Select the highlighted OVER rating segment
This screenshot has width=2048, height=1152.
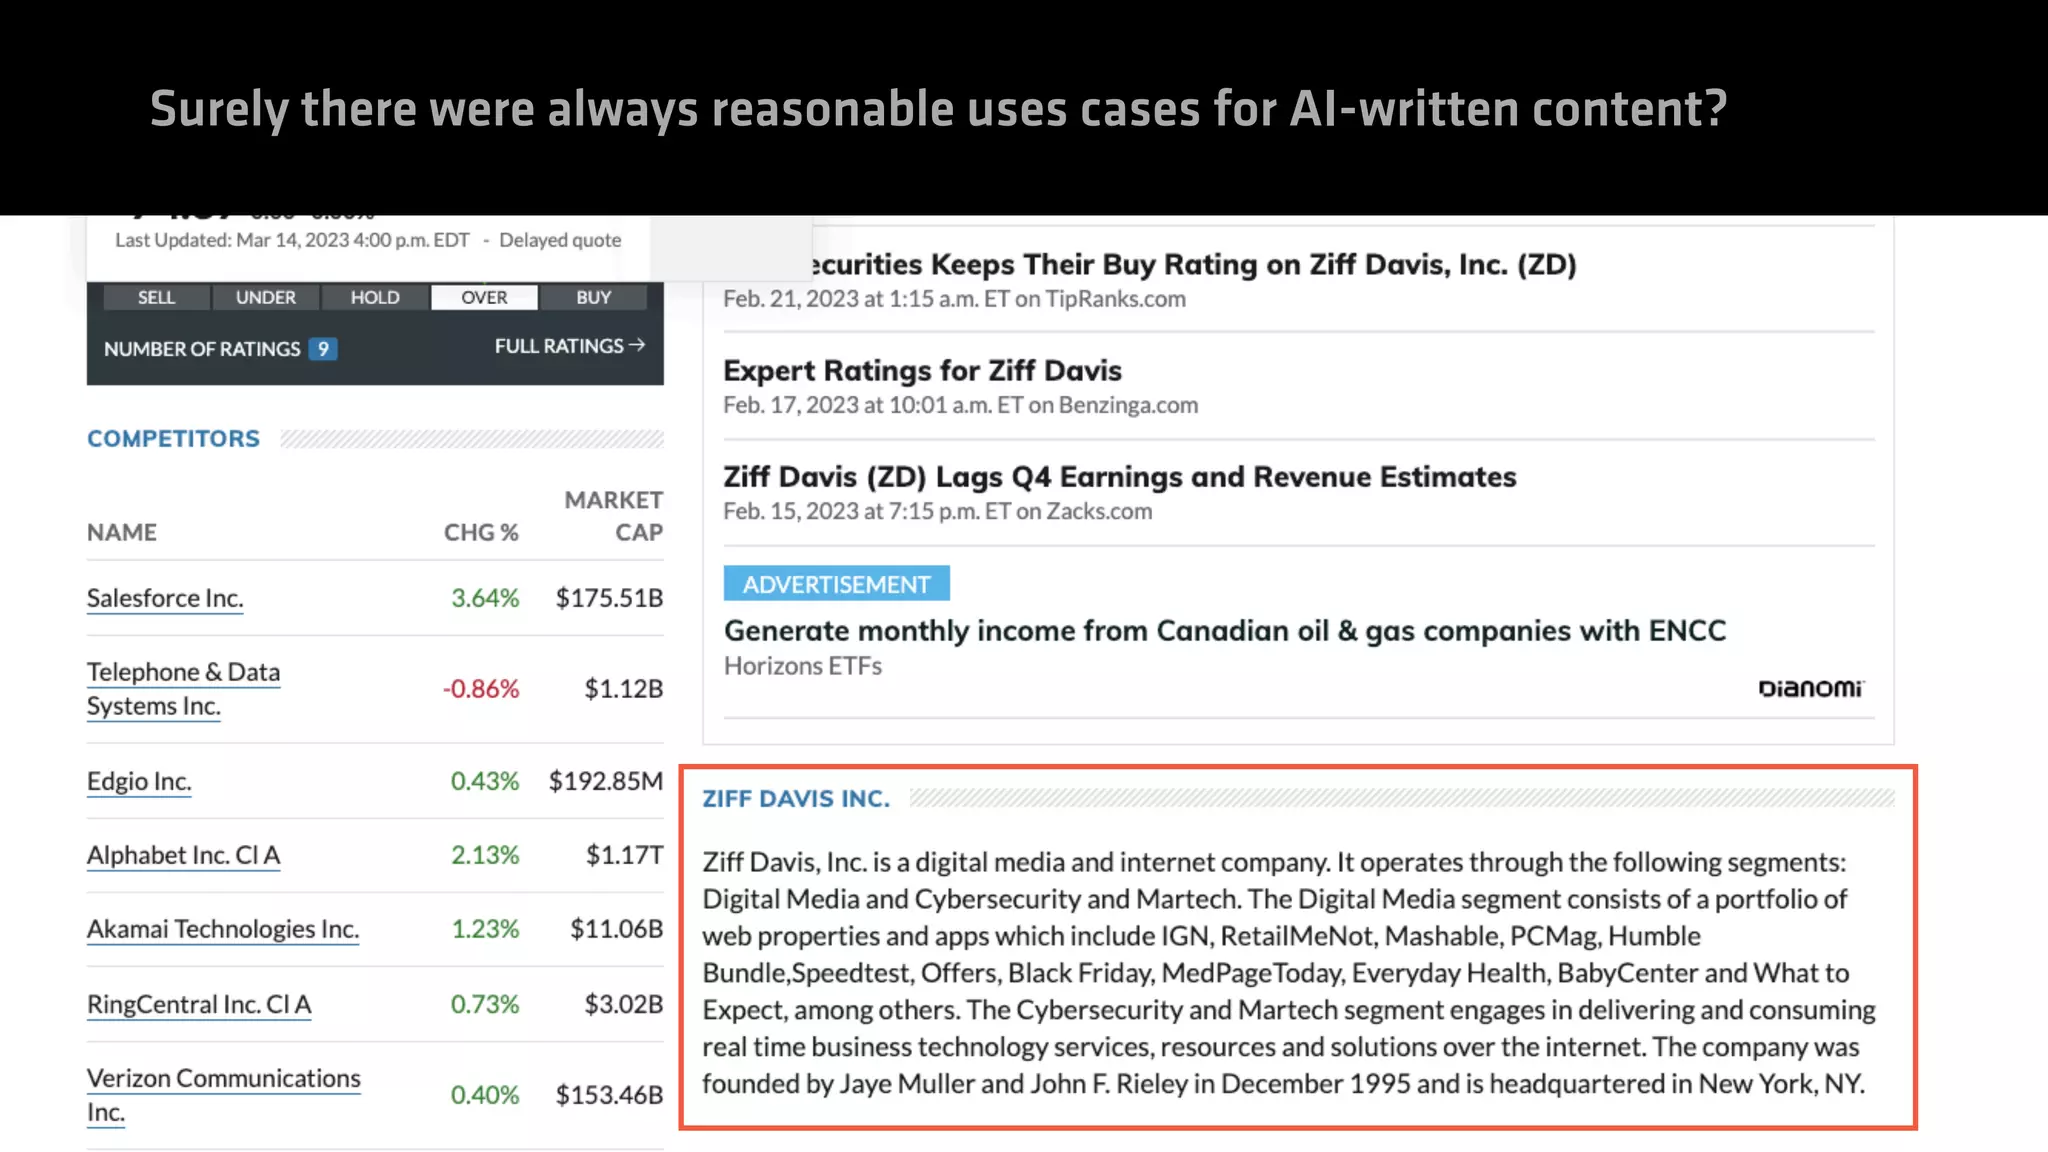pos(484,297)
